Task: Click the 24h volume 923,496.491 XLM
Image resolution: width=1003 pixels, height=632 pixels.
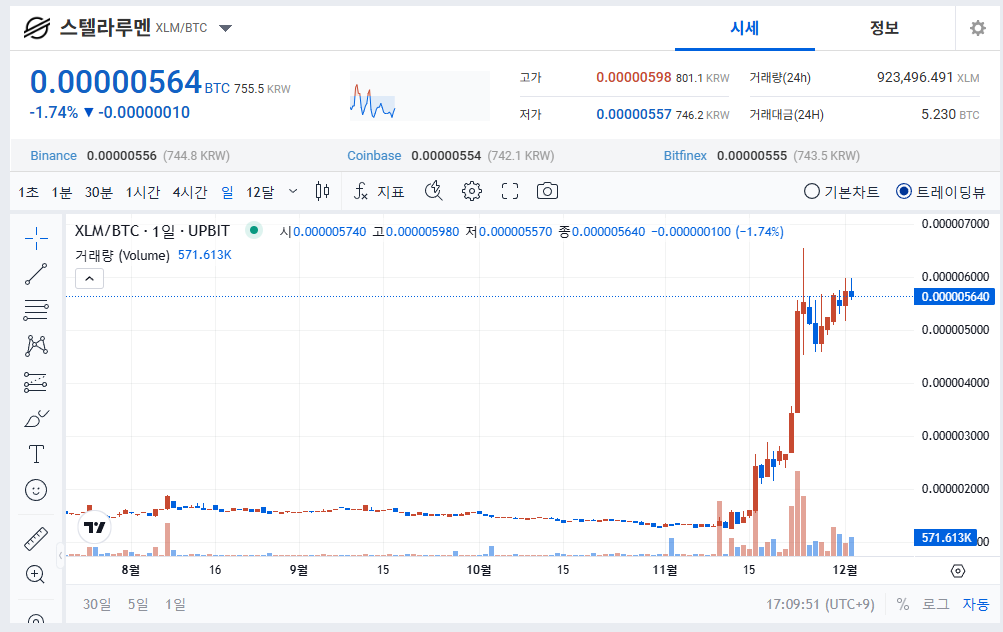Action: click(x=928, y=77)
